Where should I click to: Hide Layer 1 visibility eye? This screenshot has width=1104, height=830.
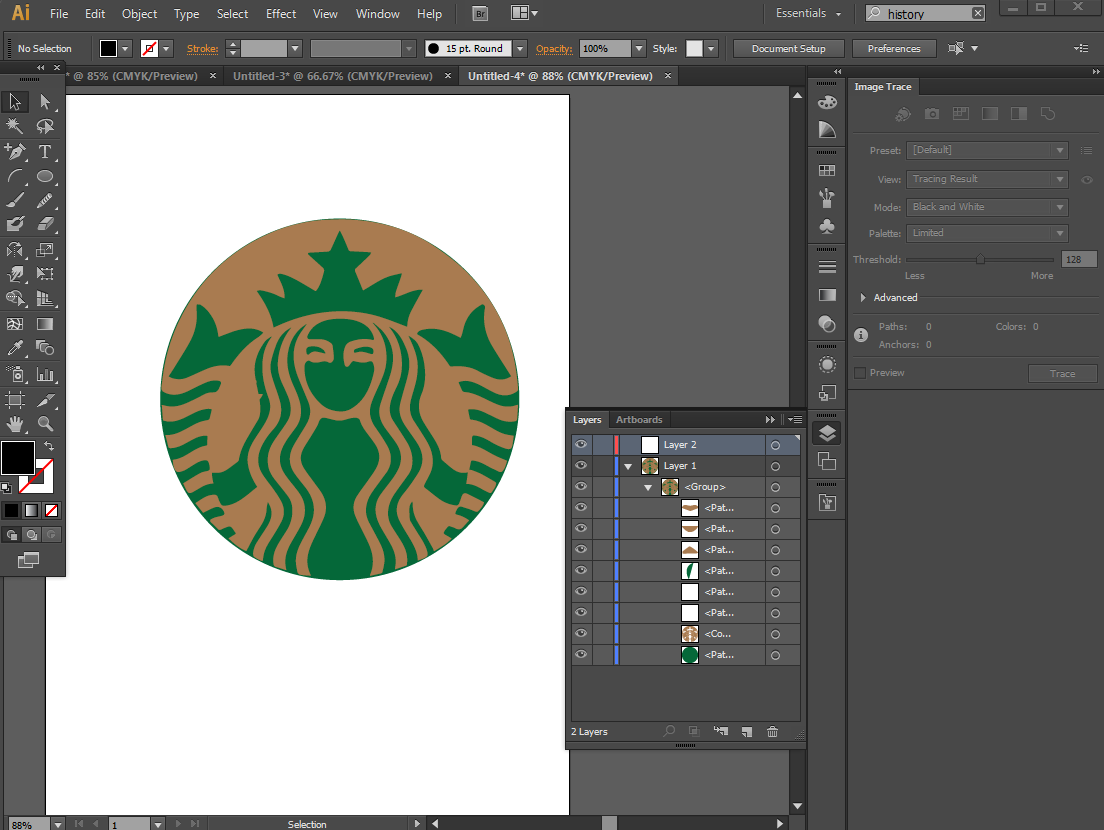click(581, 465)
